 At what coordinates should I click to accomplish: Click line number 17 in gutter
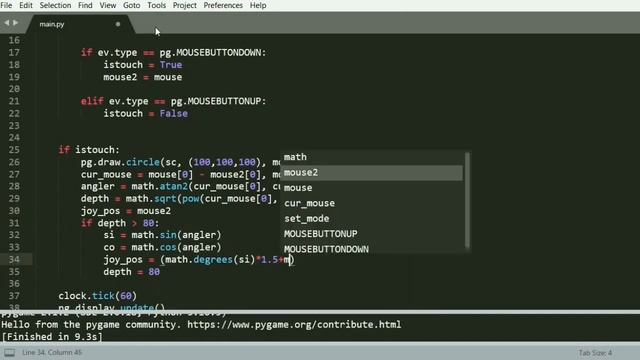(x=14, y=53)
